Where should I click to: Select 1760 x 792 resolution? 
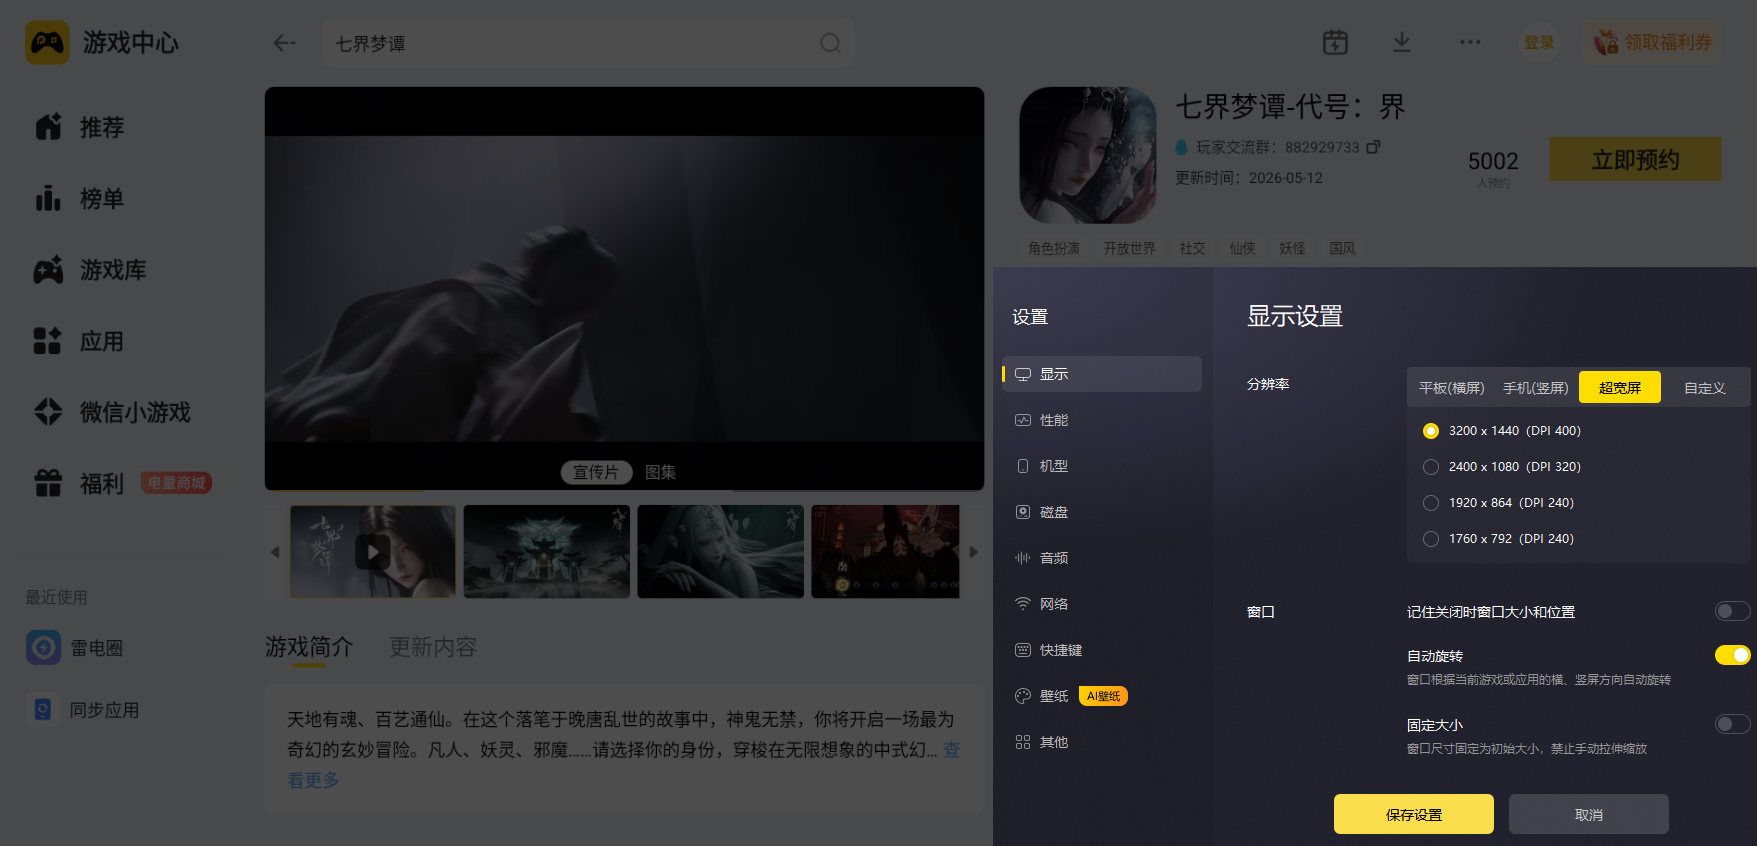tap(1431, 539)
